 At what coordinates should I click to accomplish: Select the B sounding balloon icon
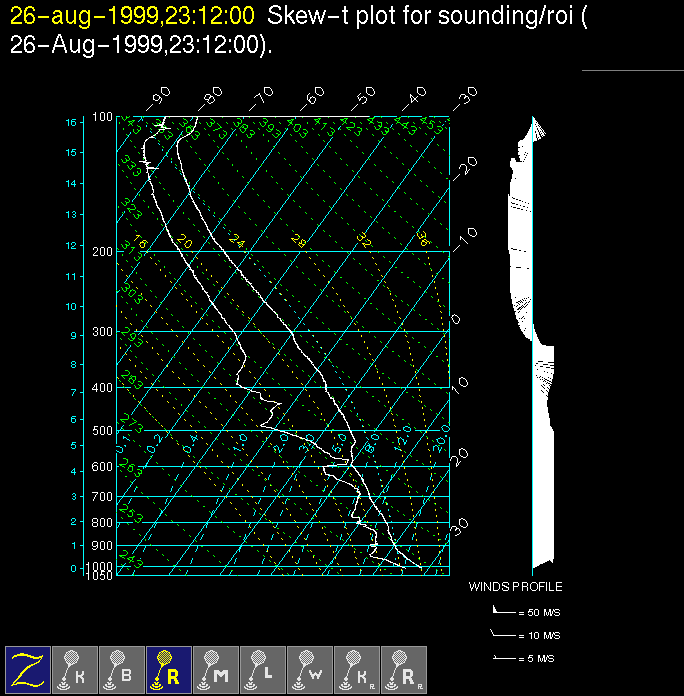click(122, 668)
